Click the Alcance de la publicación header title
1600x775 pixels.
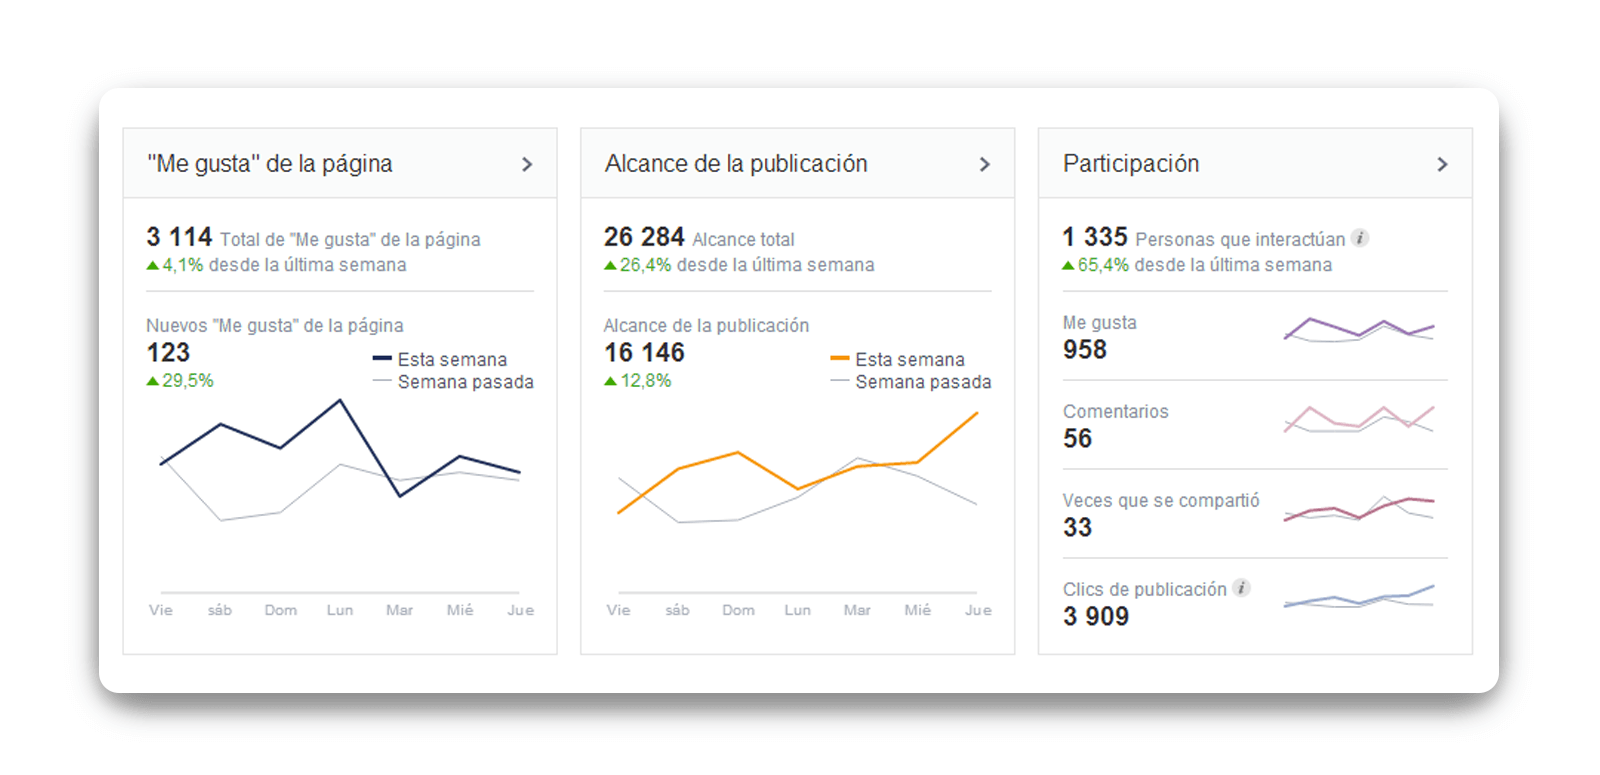click(x=736, y=164)
